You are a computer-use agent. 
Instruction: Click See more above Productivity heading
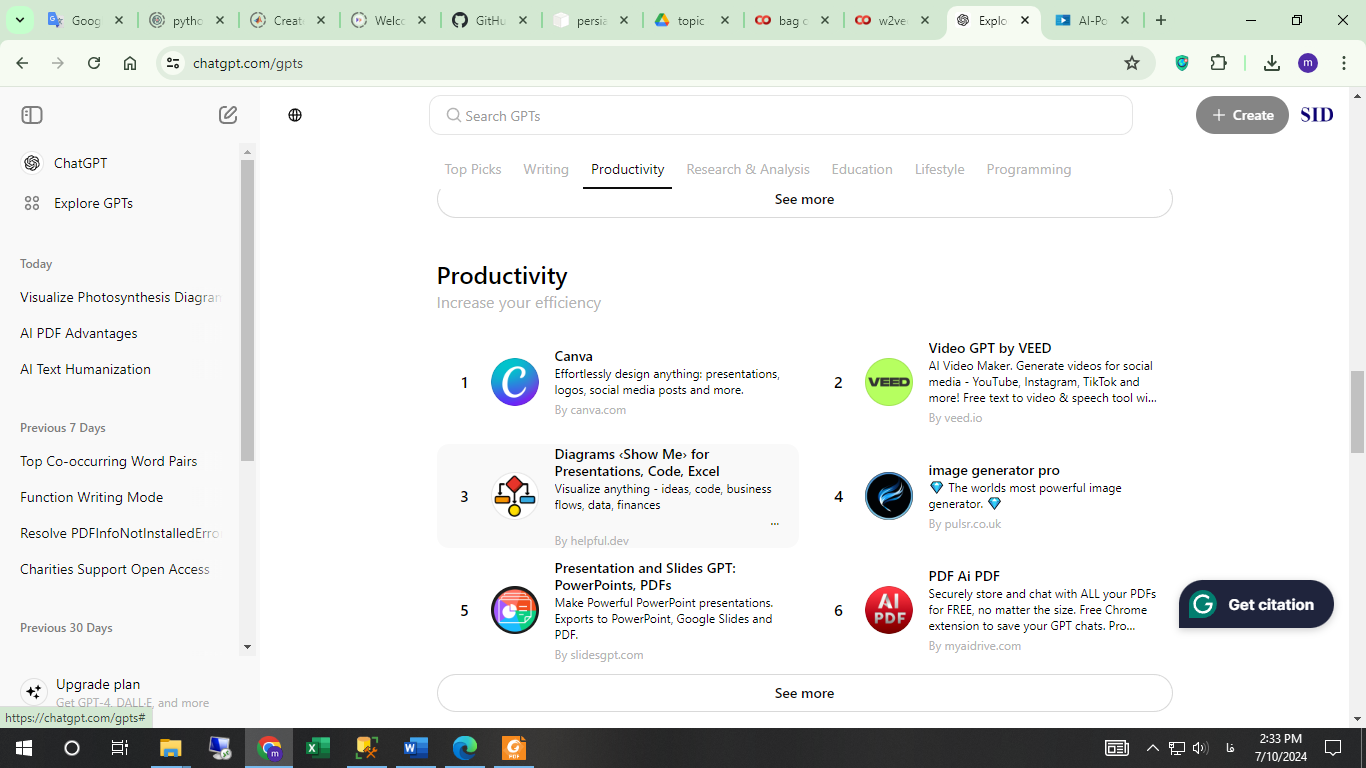[804, 199]
